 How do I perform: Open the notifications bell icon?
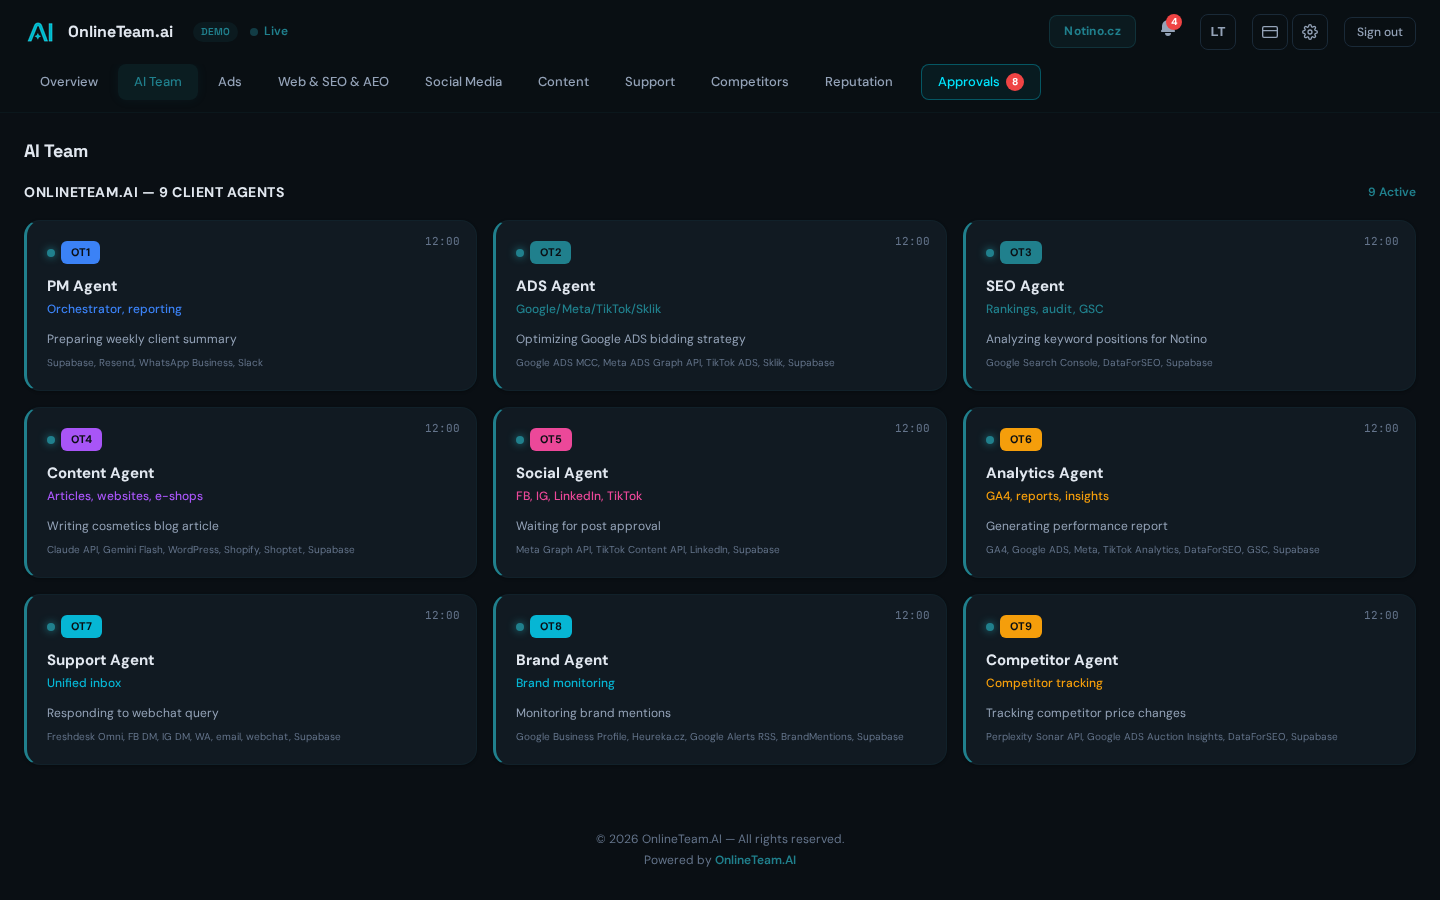click(x=1167, y=29)
